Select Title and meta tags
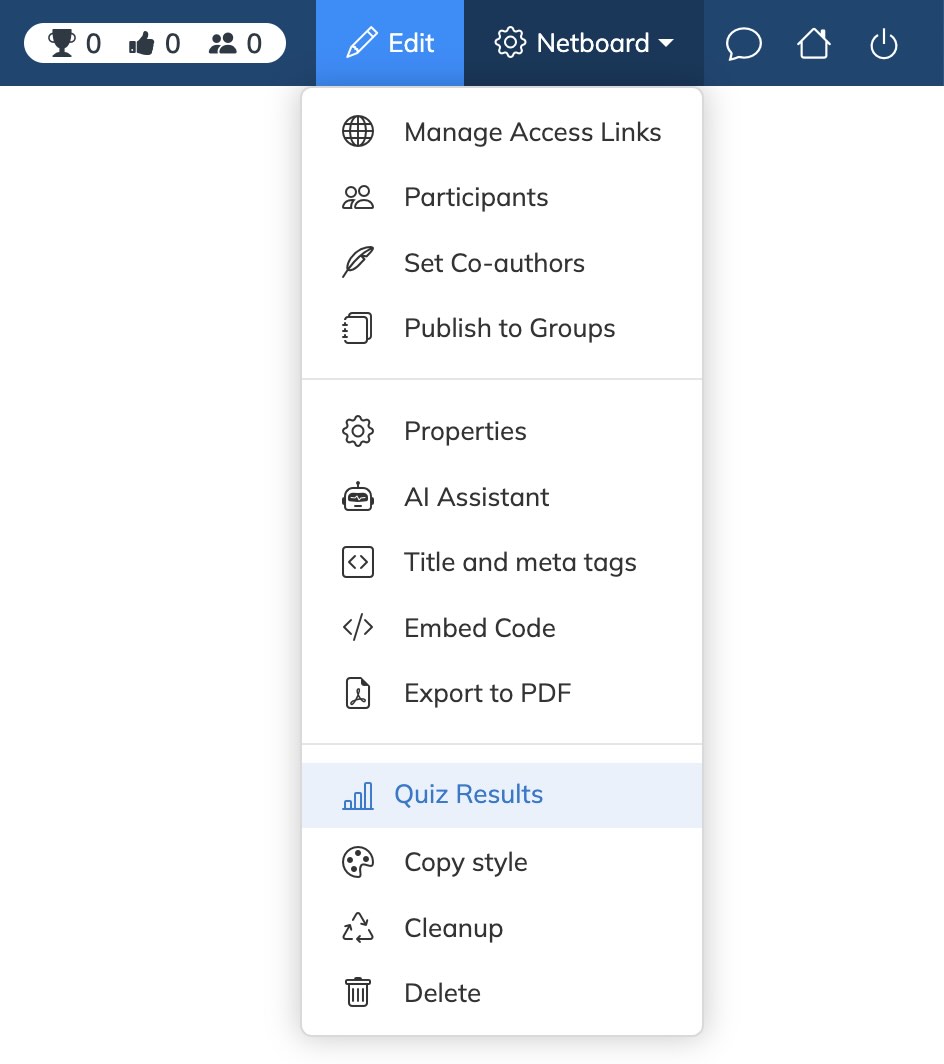The width and height of the screenshot is (944, 1064). [502, 562]
